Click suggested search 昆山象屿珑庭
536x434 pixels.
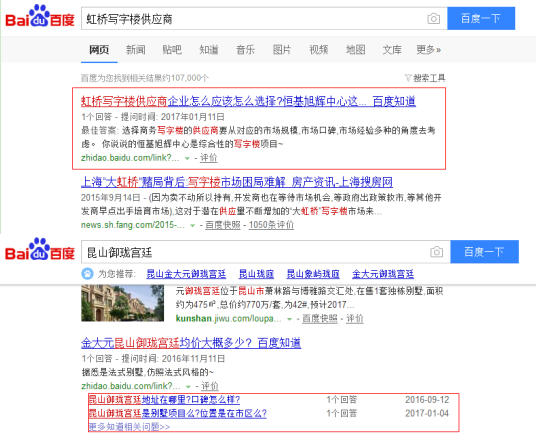click(313, 274)
